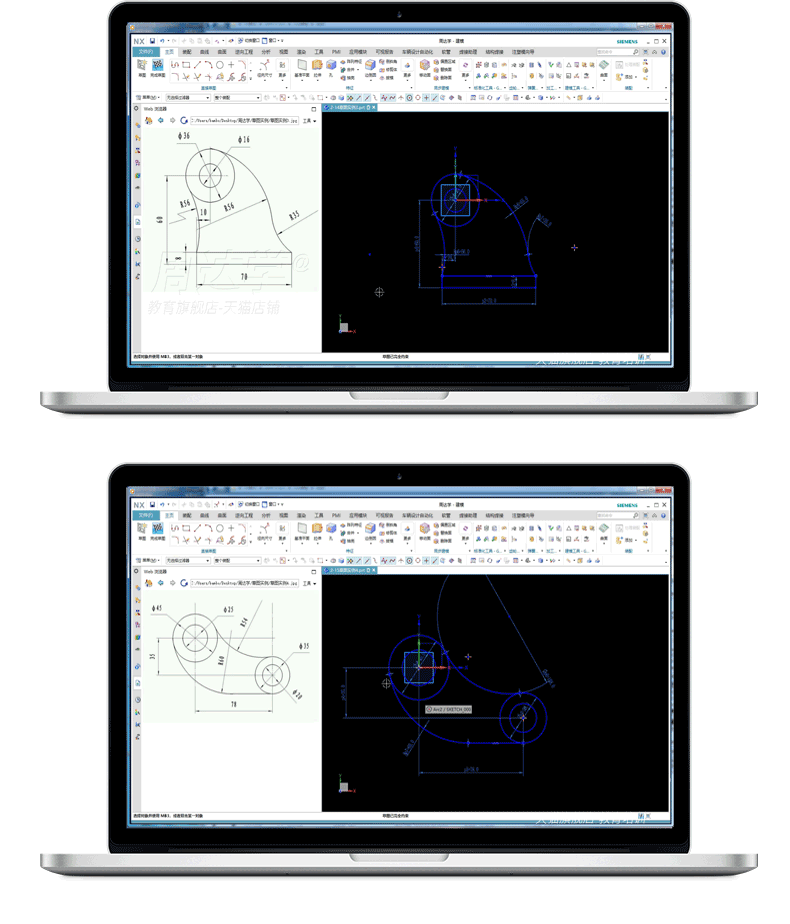Open selection filter combo box, upper NX window
Image resolution: width=790 pixels, height=924 pixels.
pyautogui.click(x=188, y=98)
